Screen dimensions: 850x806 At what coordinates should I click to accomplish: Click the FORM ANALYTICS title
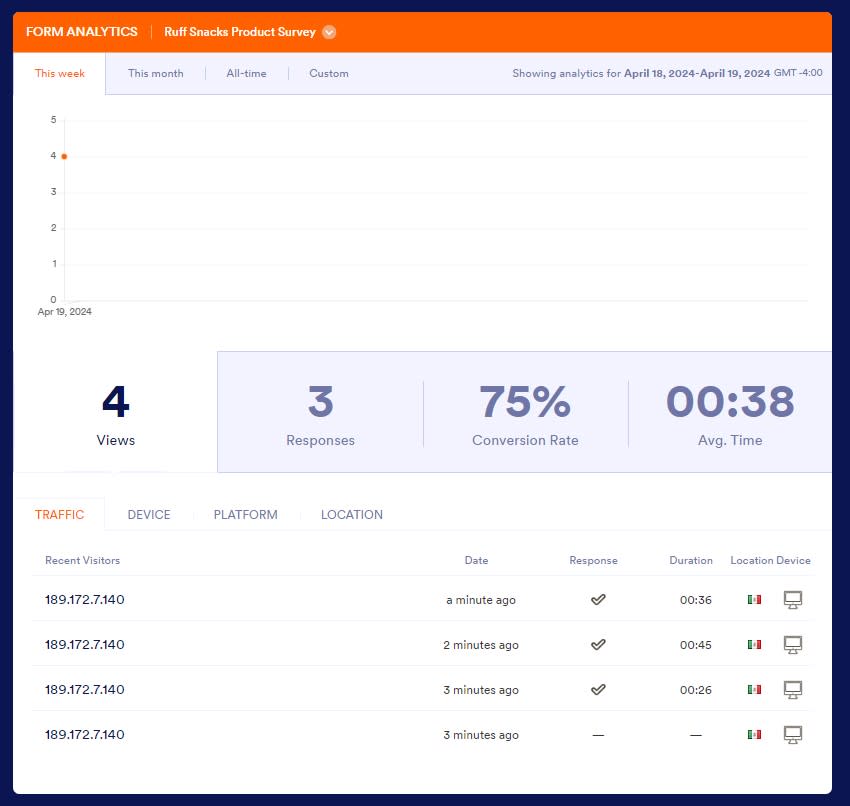click(82, 32)
